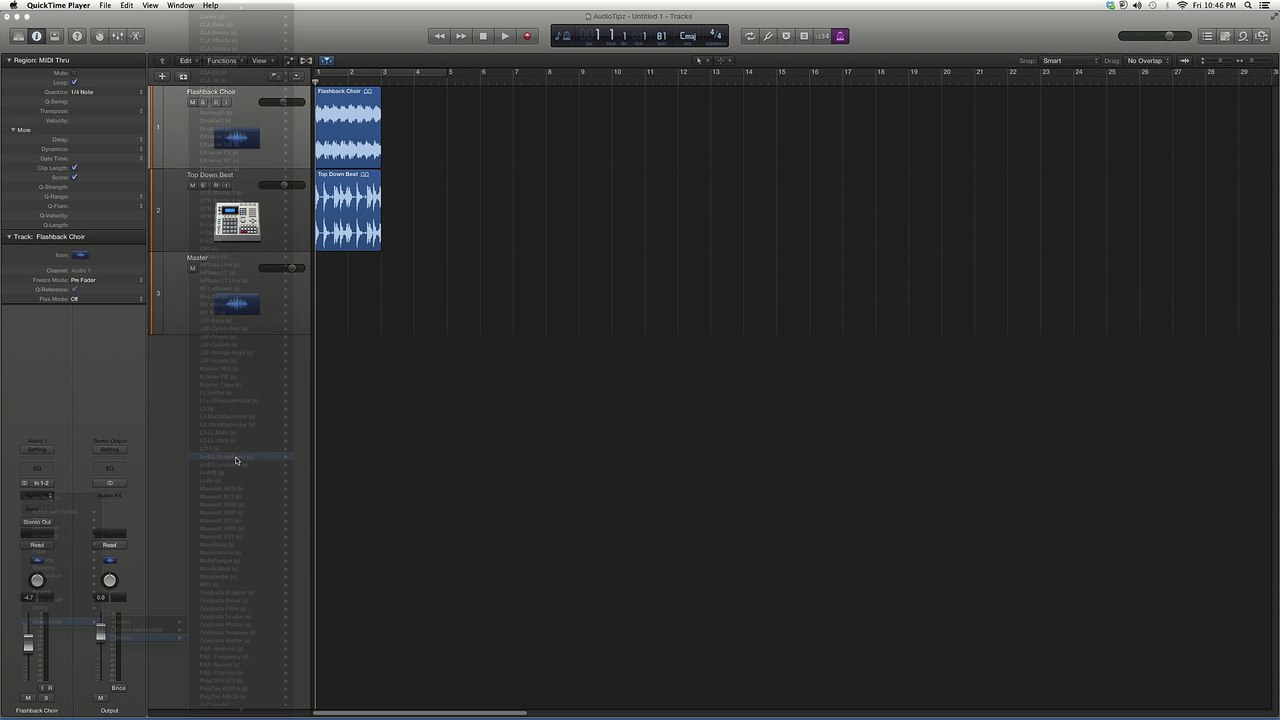
Task: Toggle Cycle mode button
Action: (x=750, y=36)
